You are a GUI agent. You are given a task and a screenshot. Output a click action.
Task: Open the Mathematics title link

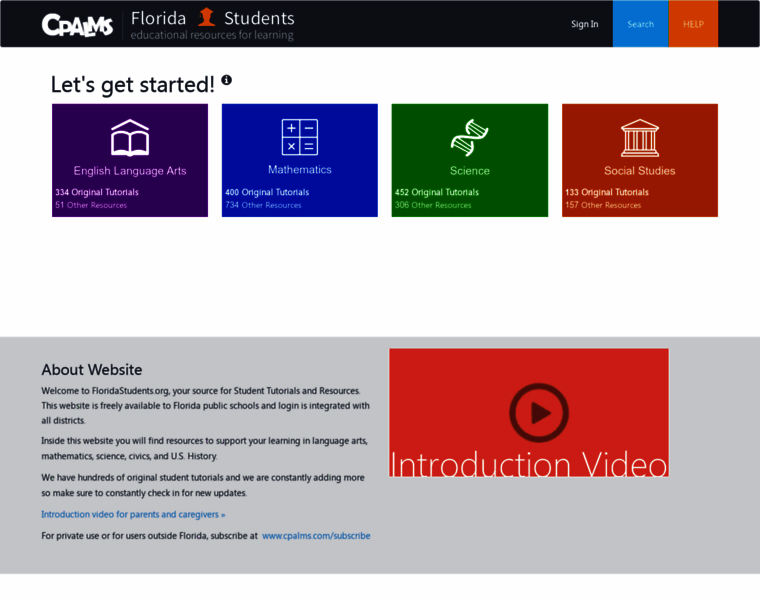coord(300,170)
